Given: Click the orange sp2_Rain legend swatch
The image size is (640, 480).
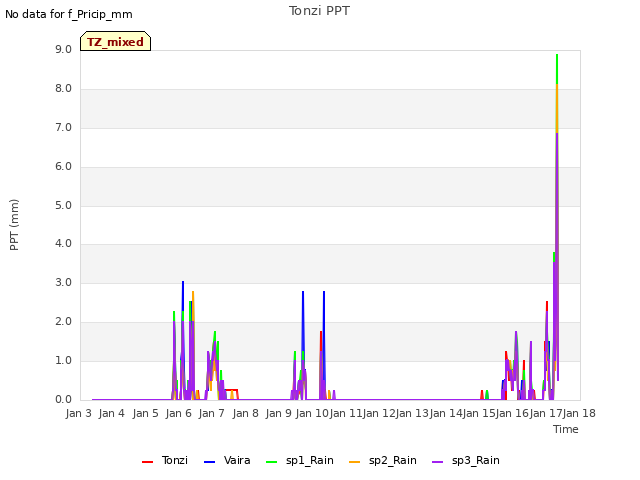Looking at the screenshot, I should [355, 462].
